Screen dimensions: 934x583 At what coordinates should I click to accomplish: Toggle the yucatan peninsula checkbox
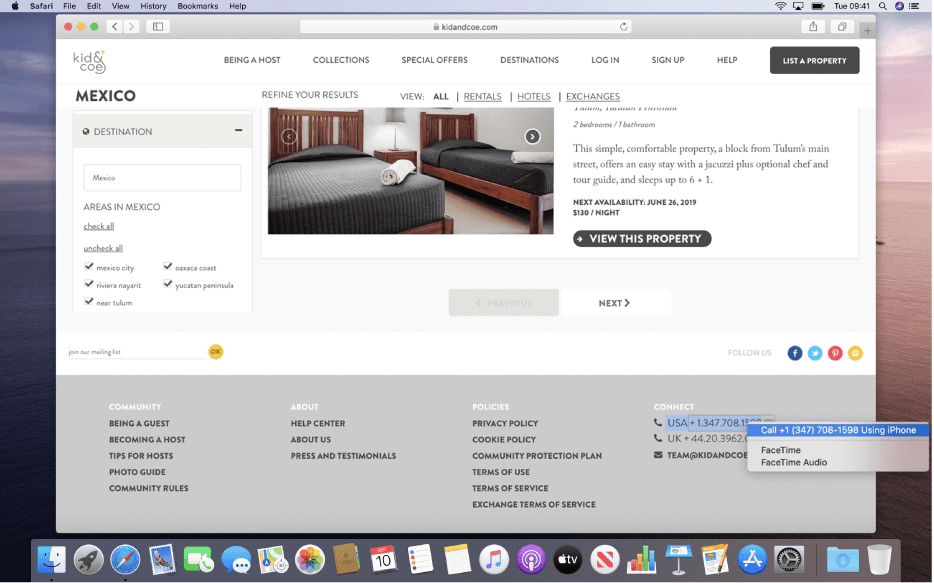coord(169,284)
